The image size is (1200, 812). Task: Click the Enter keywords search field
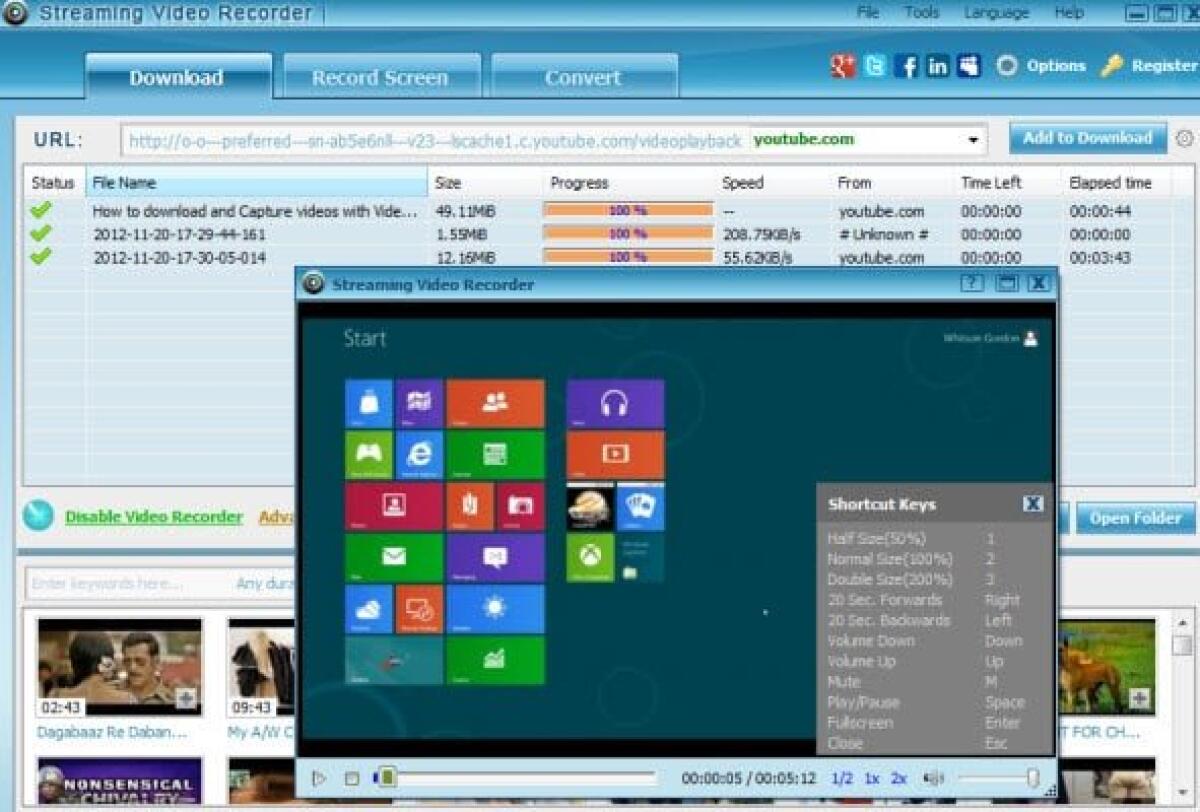click(x=100, y=583)
